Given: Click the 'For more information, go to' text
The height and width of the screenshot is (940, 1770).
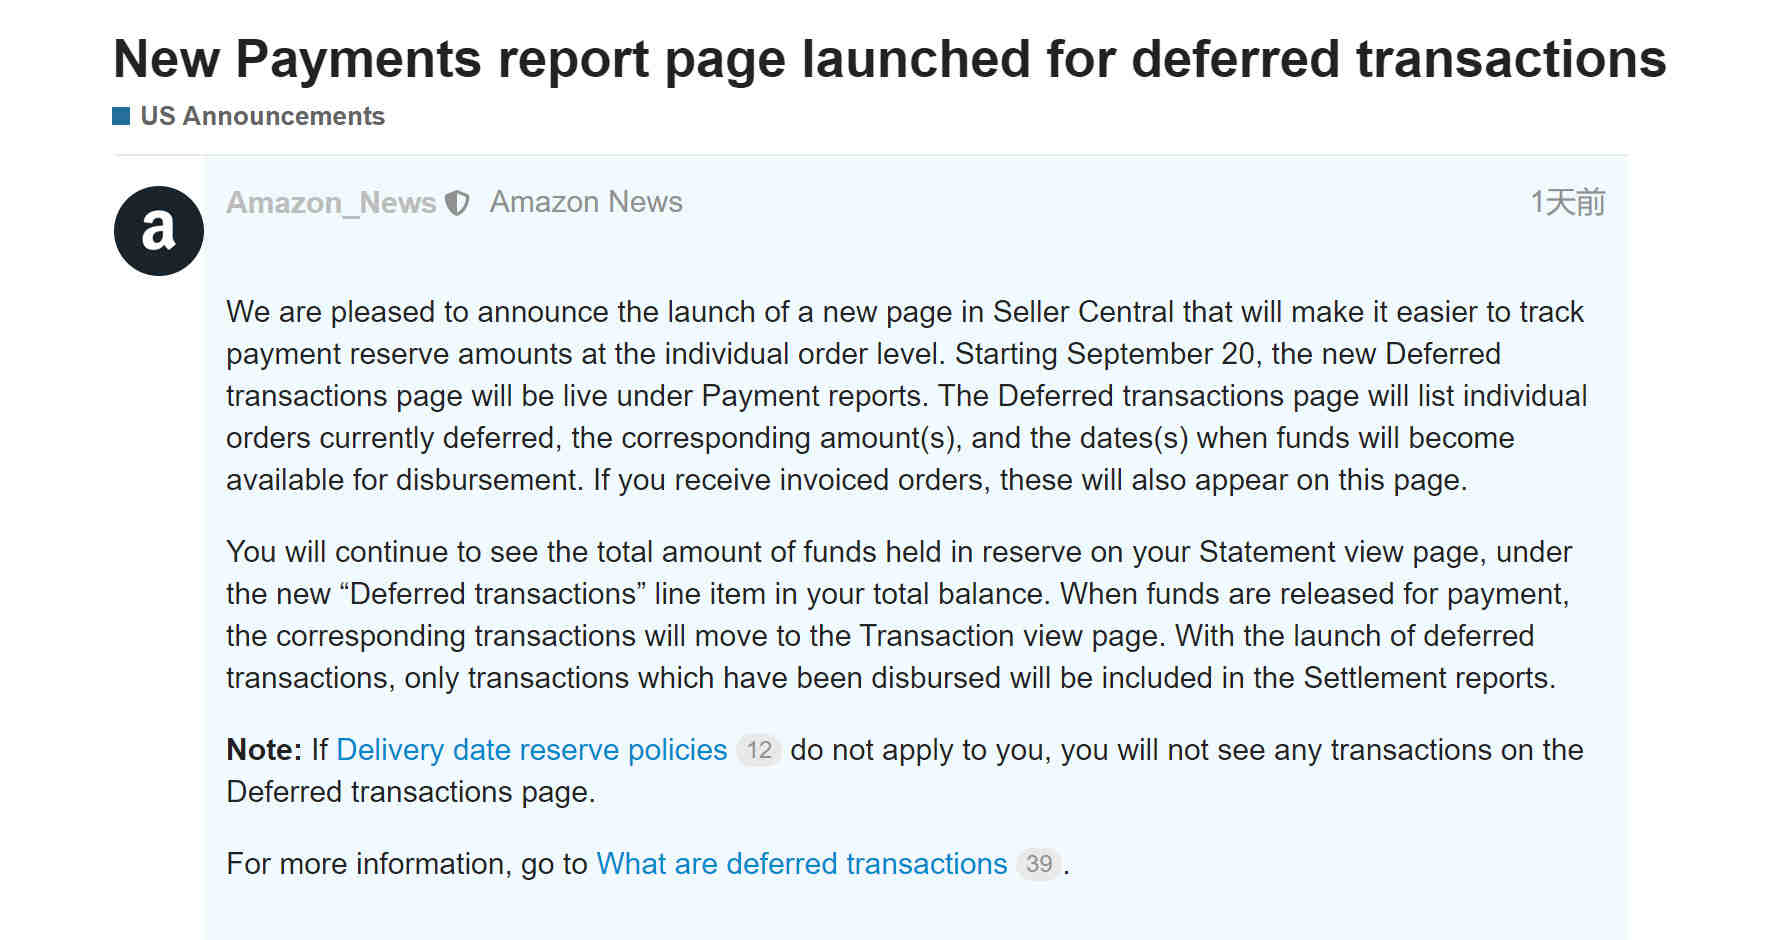Looking at the screenshot, I should pos(407,864).
